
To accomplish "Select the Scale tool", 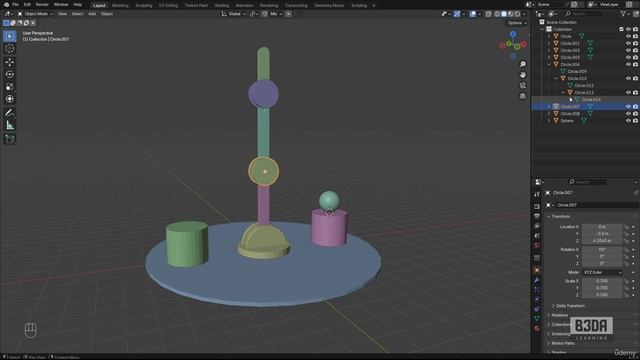I will click(x=10, y=87).
